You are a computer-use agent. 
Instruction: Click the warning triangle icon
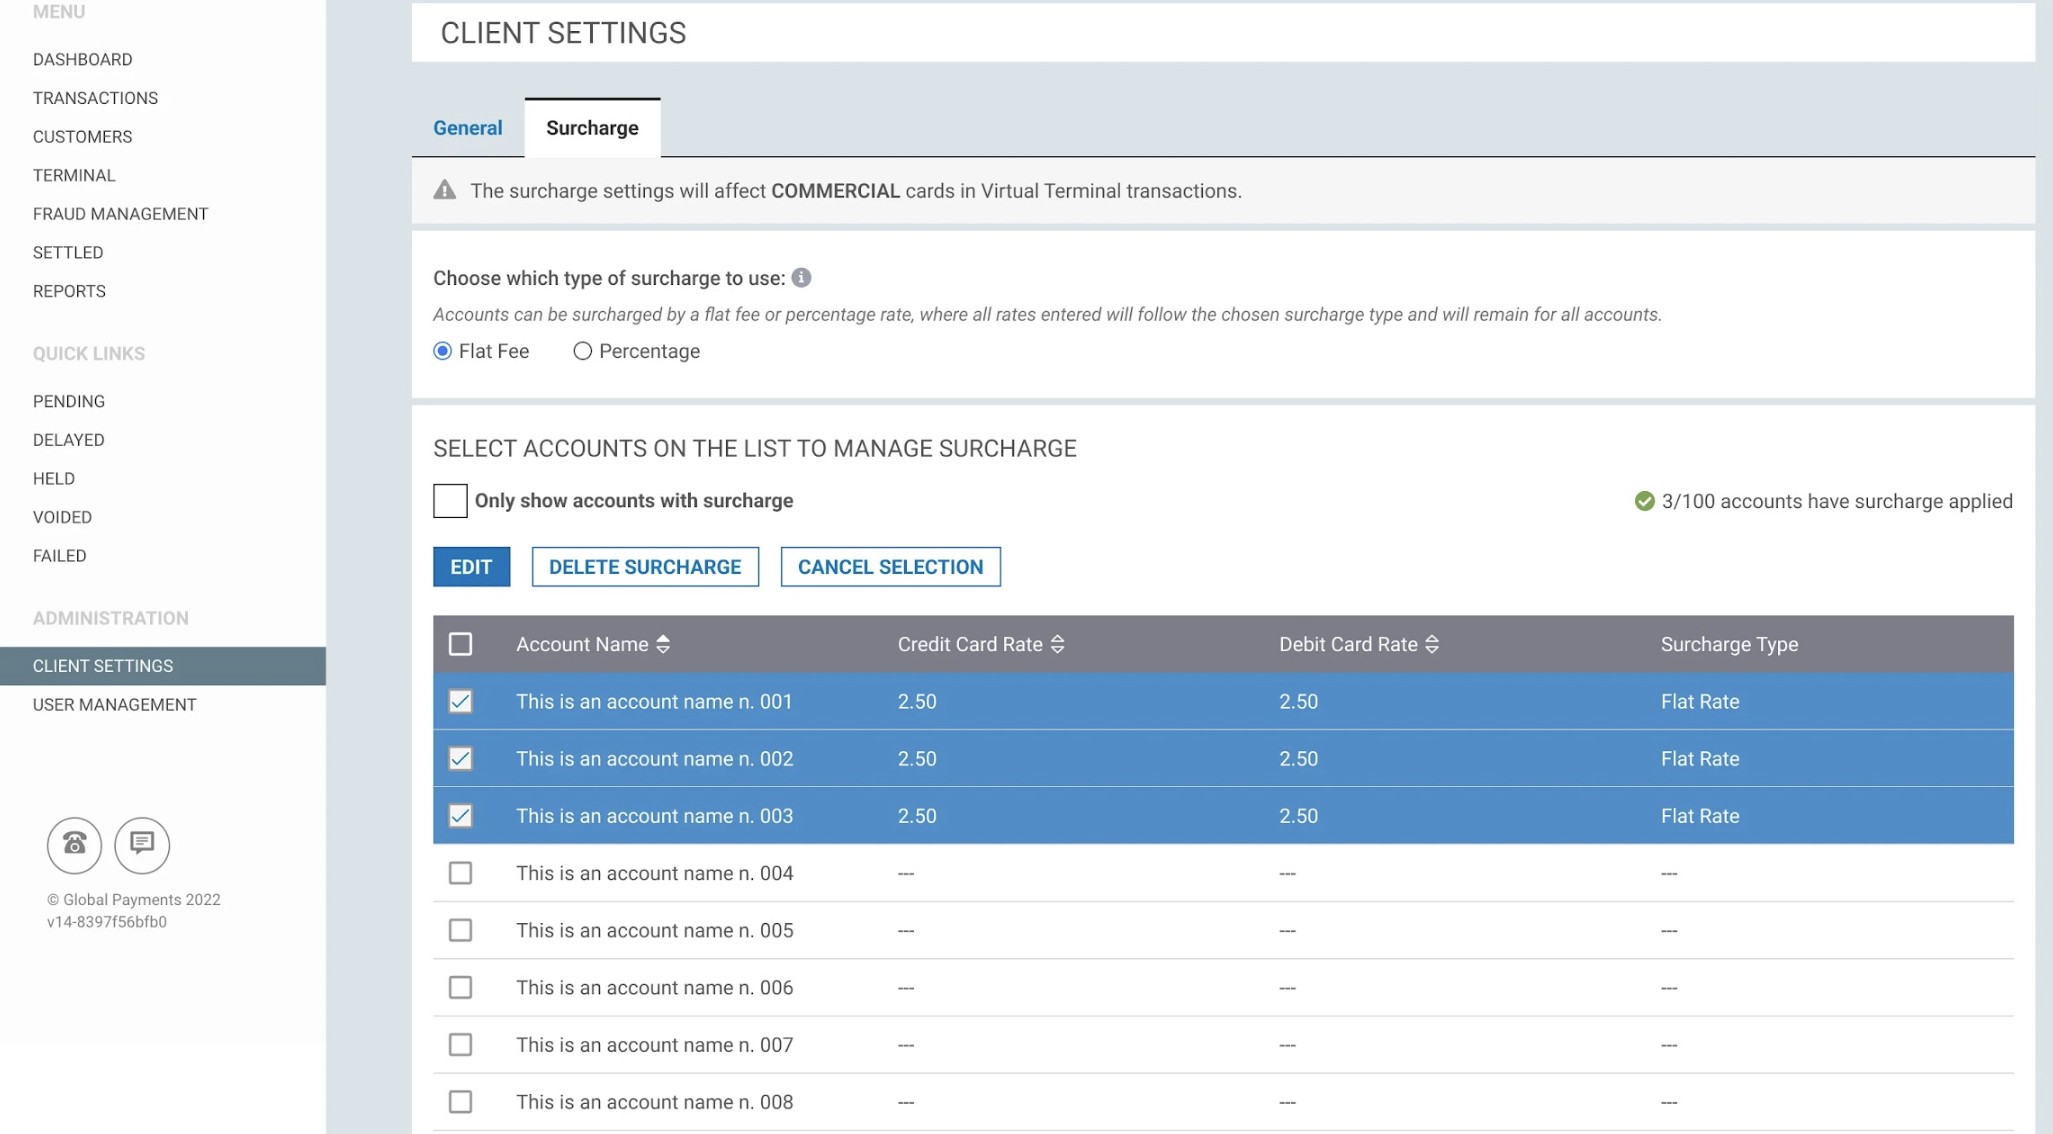pos(445,190)
